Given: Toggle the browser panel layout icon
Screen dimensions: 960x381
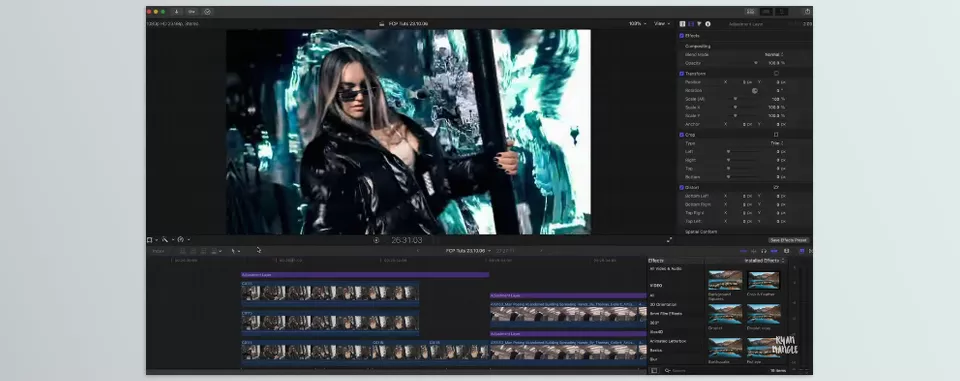Looking at the screenshot, I should tap(751, 12).
